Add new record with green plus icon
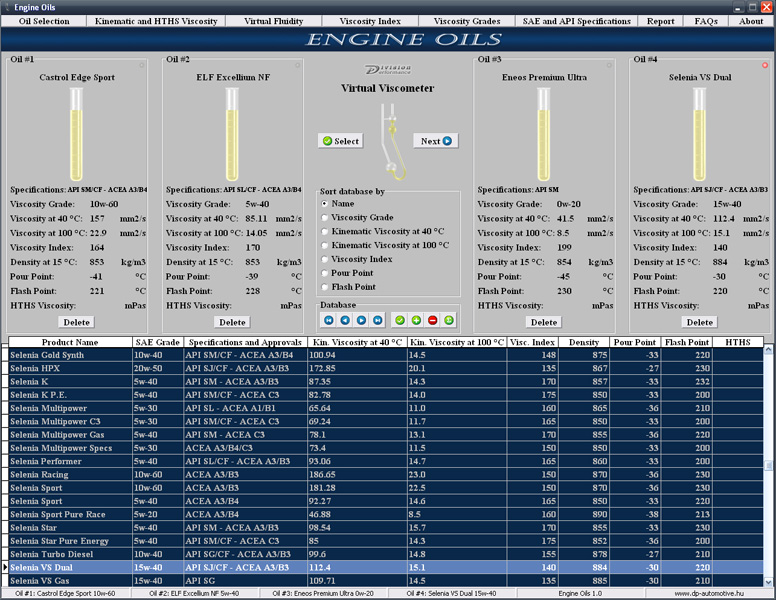Screen dimensions: 776x600 [416, 320]
